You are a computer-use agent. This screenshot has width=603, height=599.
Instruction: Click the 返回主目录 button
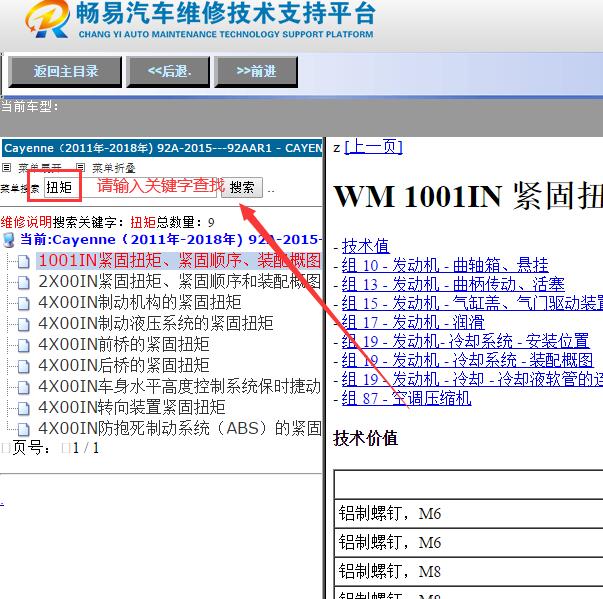coord(65,72)
